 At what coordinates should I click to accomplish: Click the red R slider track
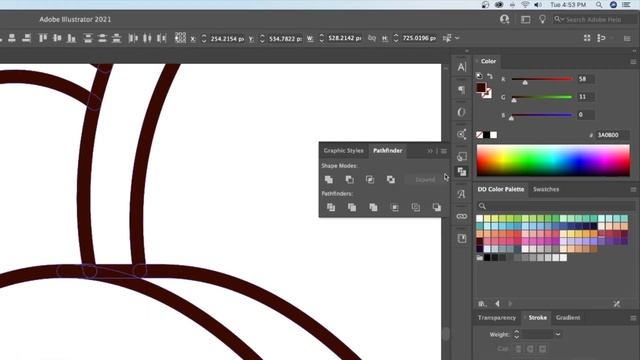click(x=542, y=79)
